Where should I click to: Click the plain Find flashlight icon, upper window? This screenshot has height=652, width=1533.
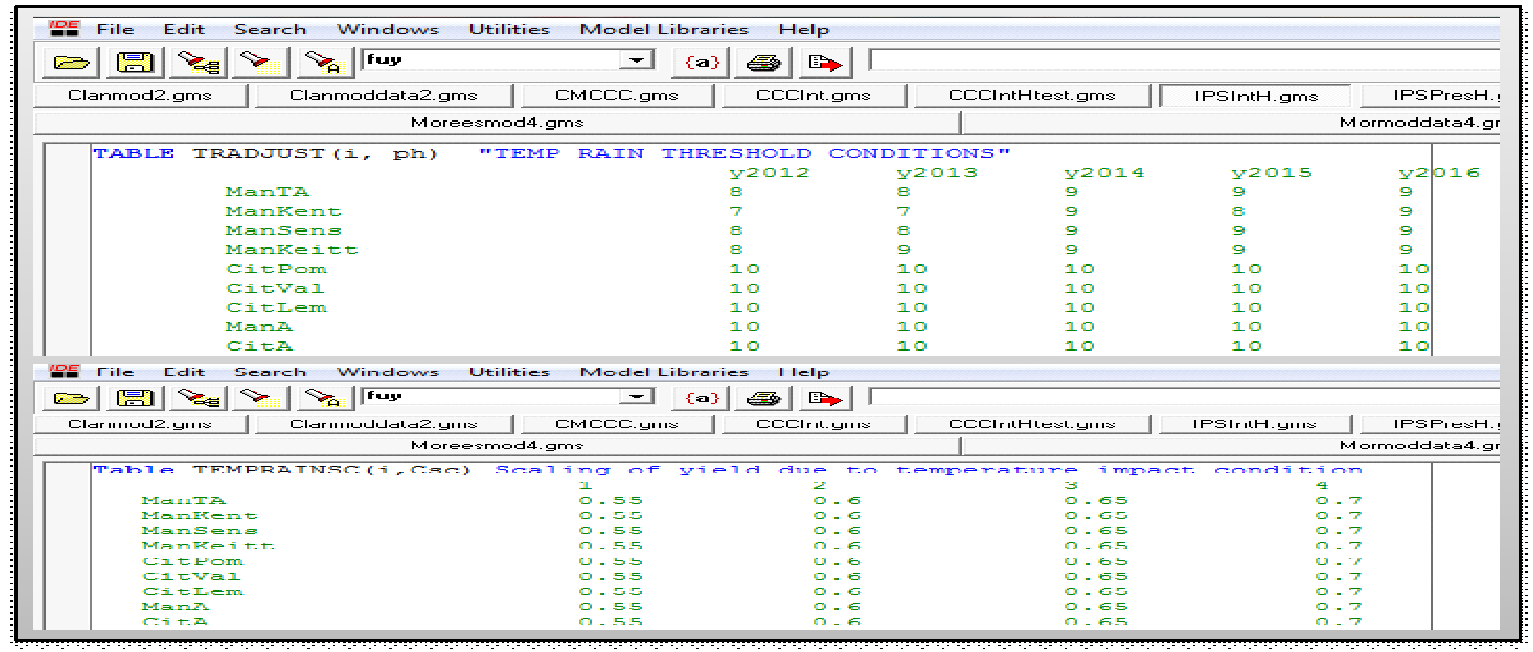[x=262, y=63]
